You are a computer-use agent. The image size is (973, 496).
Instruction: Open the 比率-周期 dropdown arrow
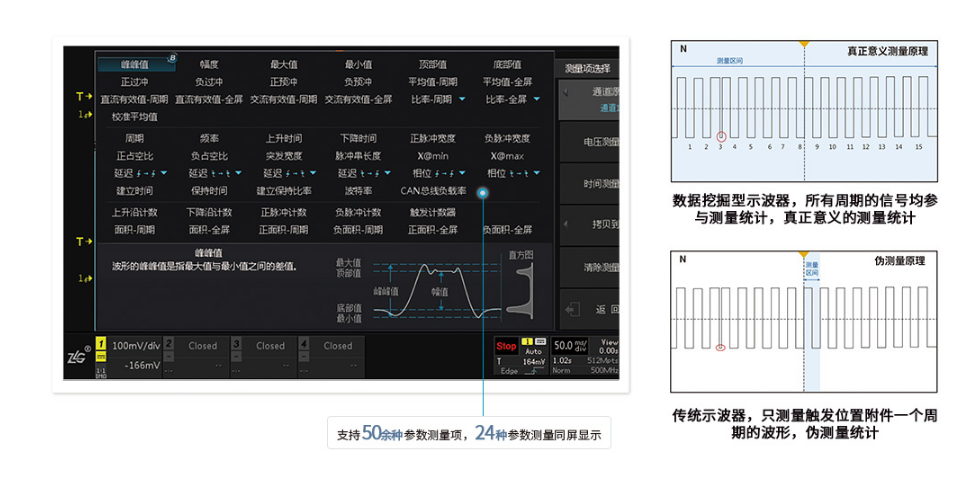click(x=462, y=99)
